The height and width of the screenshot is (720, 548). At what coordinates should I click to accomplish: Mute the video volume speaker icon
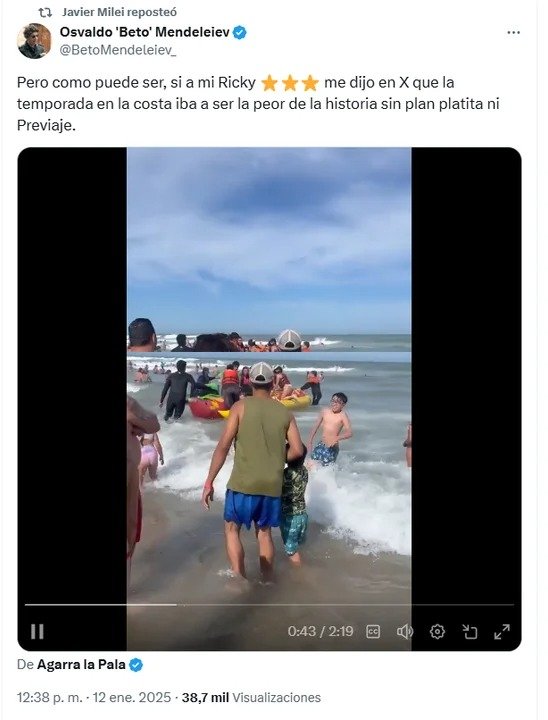405,632
